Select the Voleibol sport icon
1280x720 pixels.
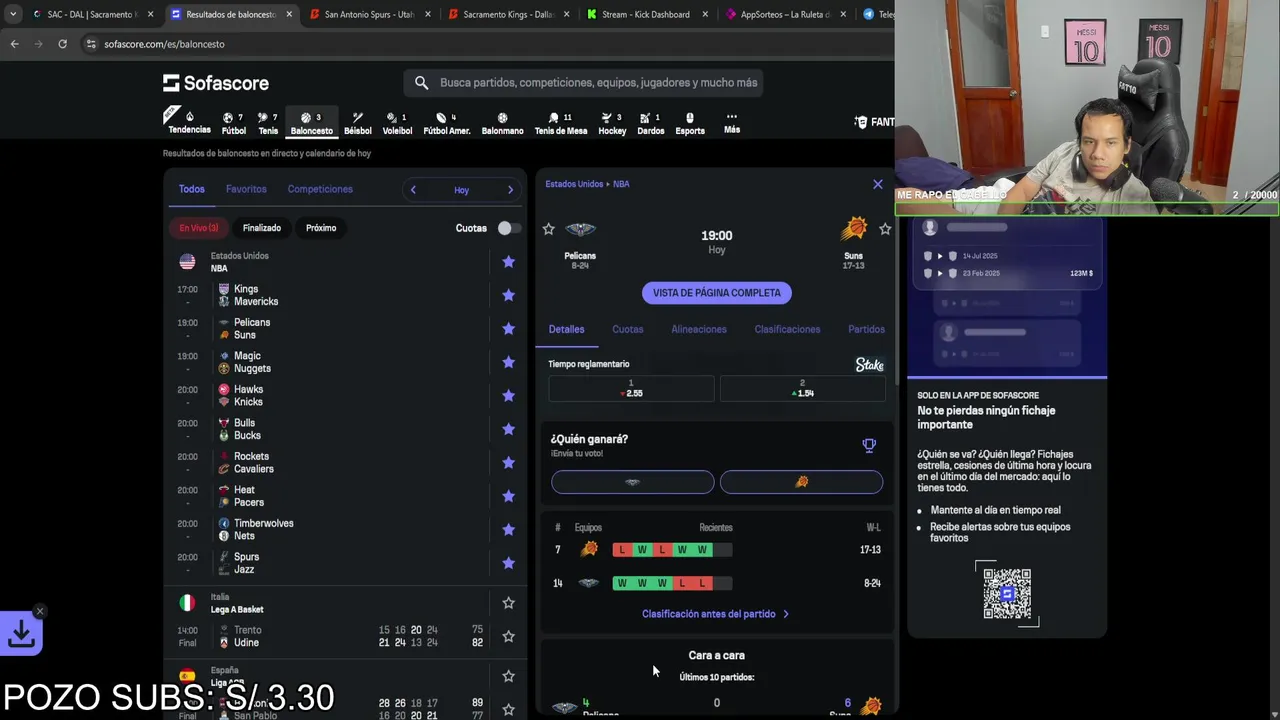[x=397, y=123]
